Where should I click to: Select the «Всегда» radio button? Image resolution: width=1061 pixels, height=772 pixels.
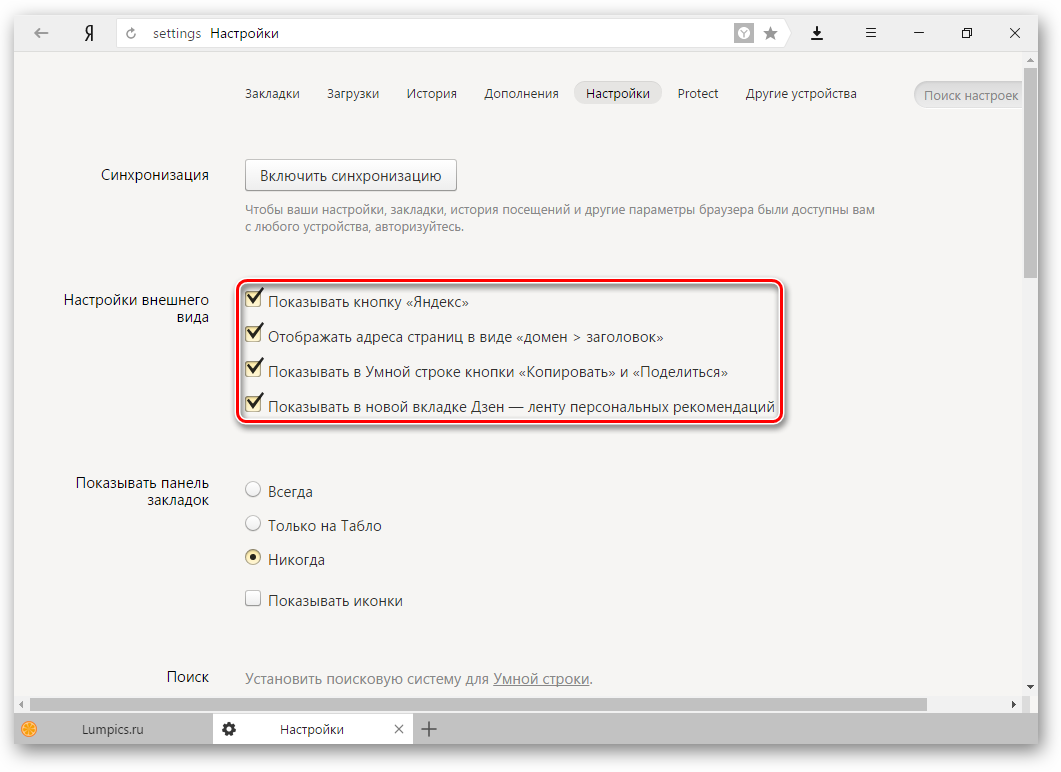pyautogui.click(x=254, y=490)
